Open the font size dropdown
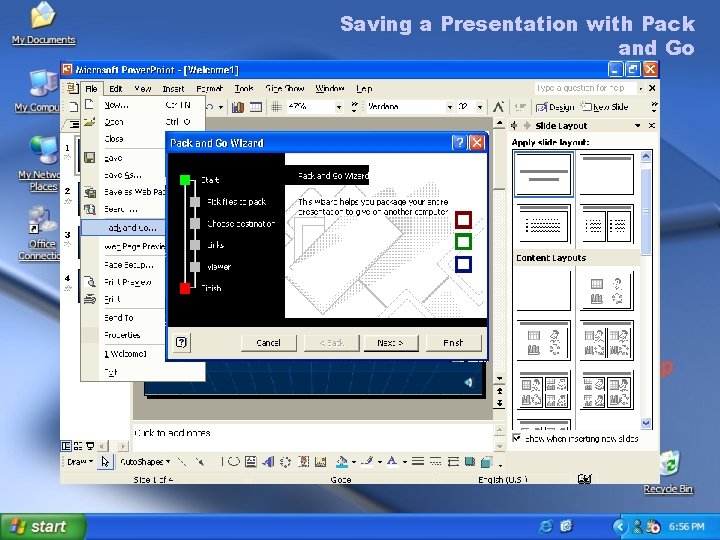720x540 pixels. (480, 107)
